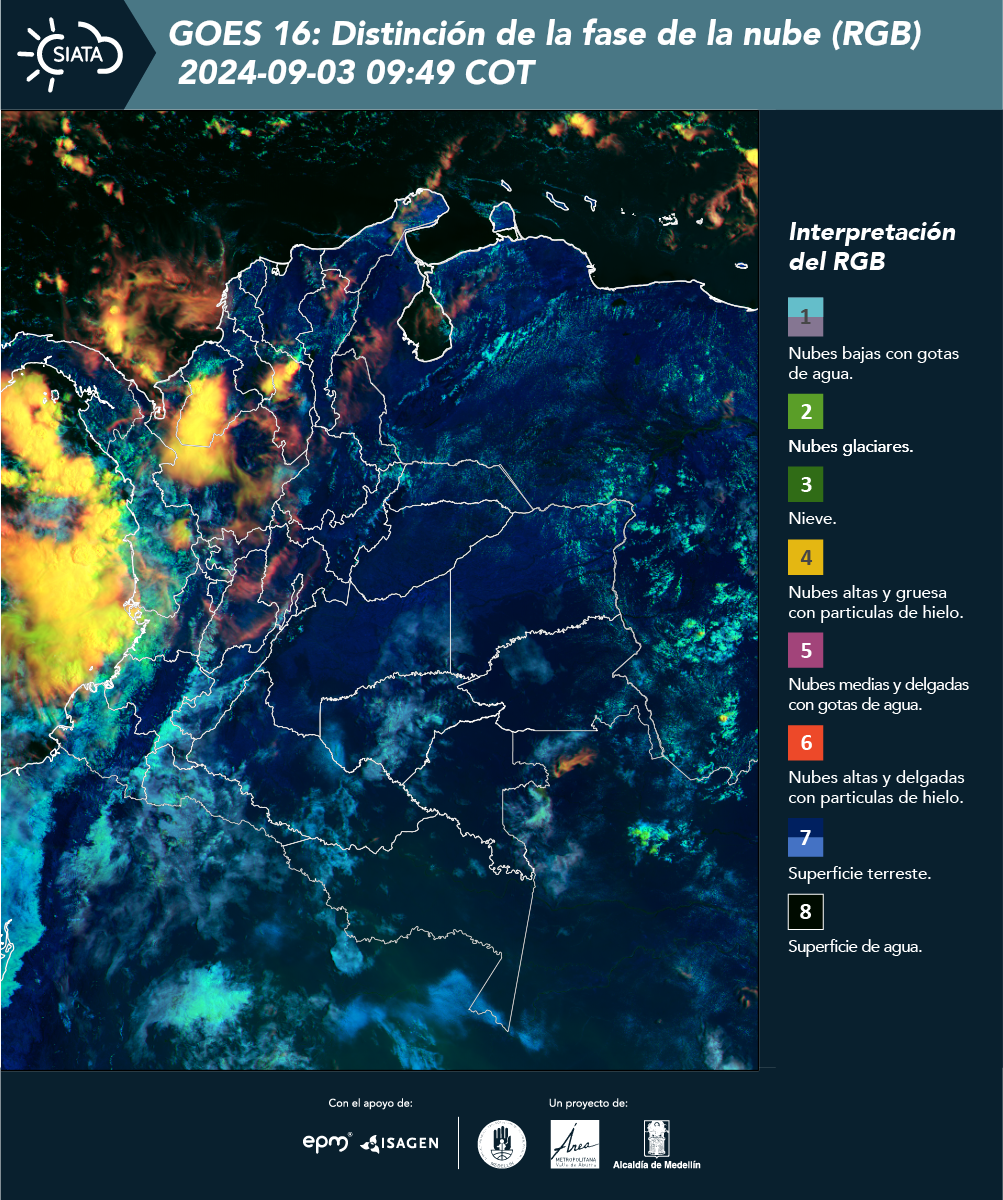1003x1200 pixels.
Task: Click 'Nubes altas y delgadas con particulas de hielo.'
Action: click(876, 788)
